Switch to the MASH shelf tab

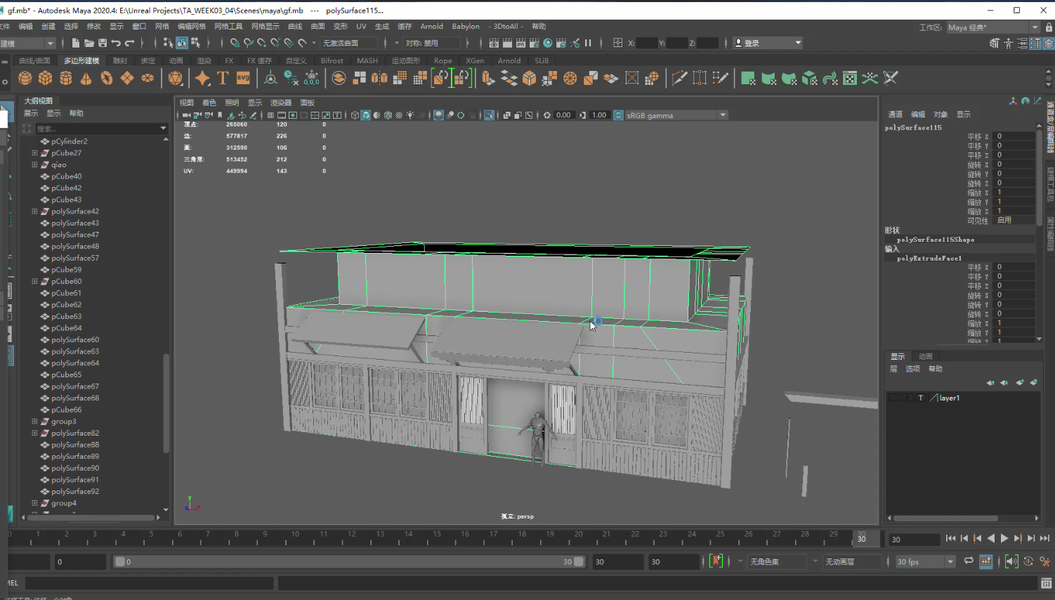click(367, 61)
